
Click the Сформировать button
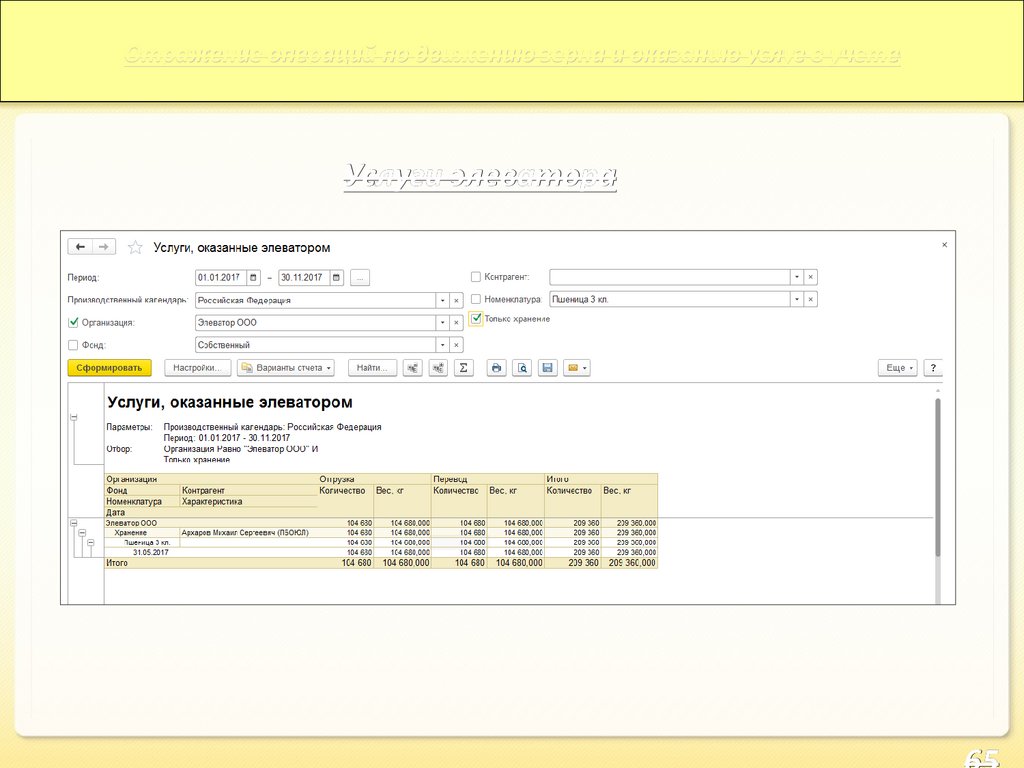pyautogui.click(x=109, y=368)
